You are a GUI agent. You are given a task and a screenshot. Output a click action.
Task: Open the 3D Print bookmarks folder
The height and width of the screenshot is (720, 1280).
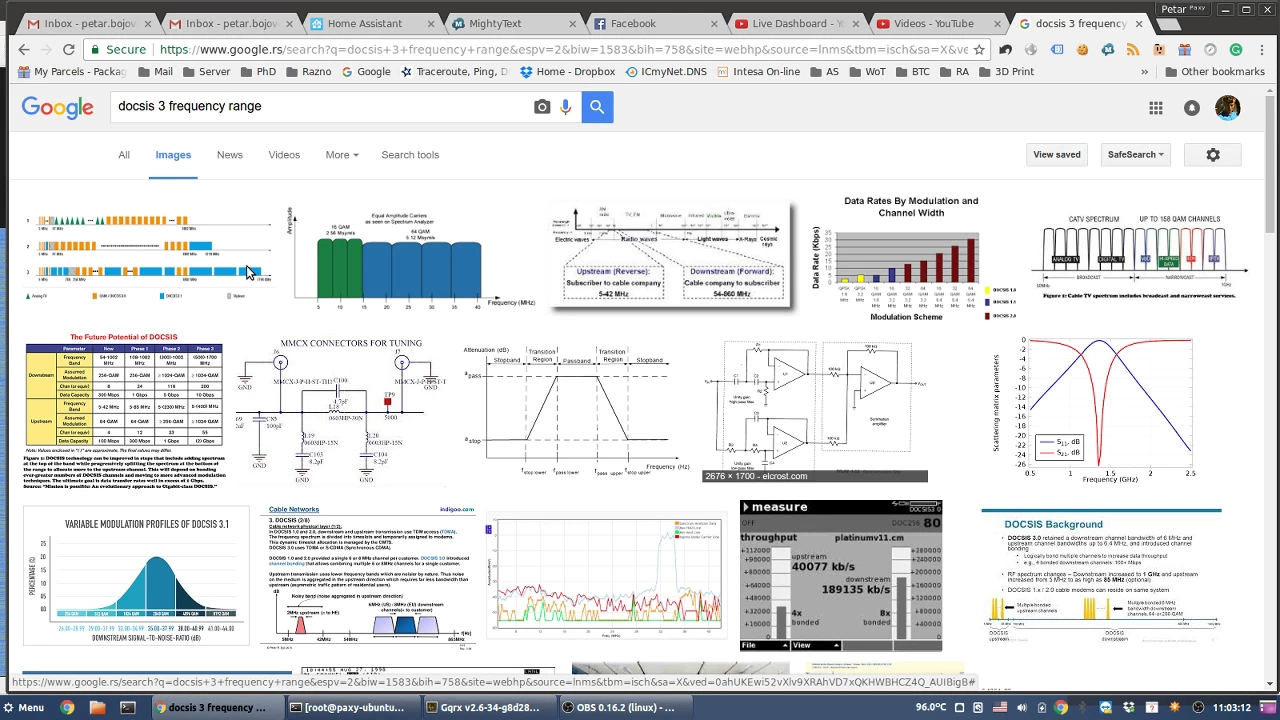1004,72
